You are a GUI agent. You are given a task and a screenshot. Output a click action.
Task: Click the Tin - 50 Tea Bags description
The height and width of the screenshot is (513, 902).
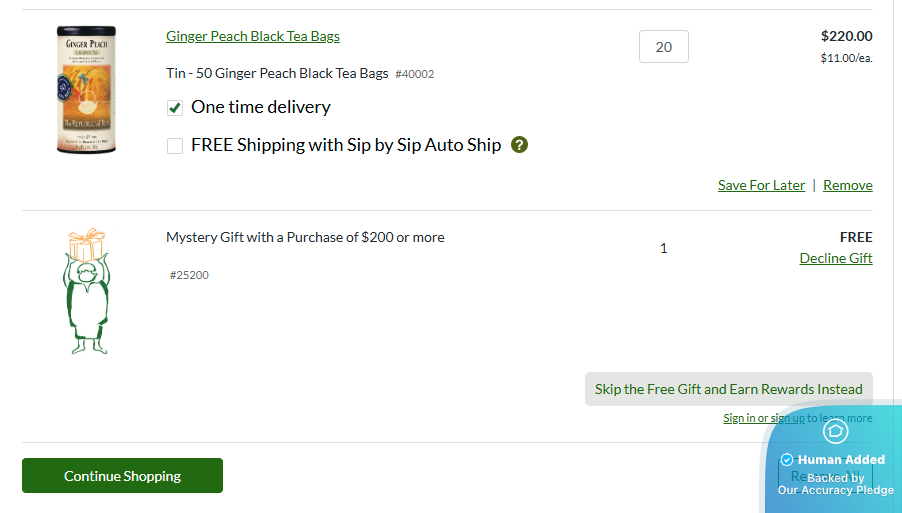click(277, 73)
